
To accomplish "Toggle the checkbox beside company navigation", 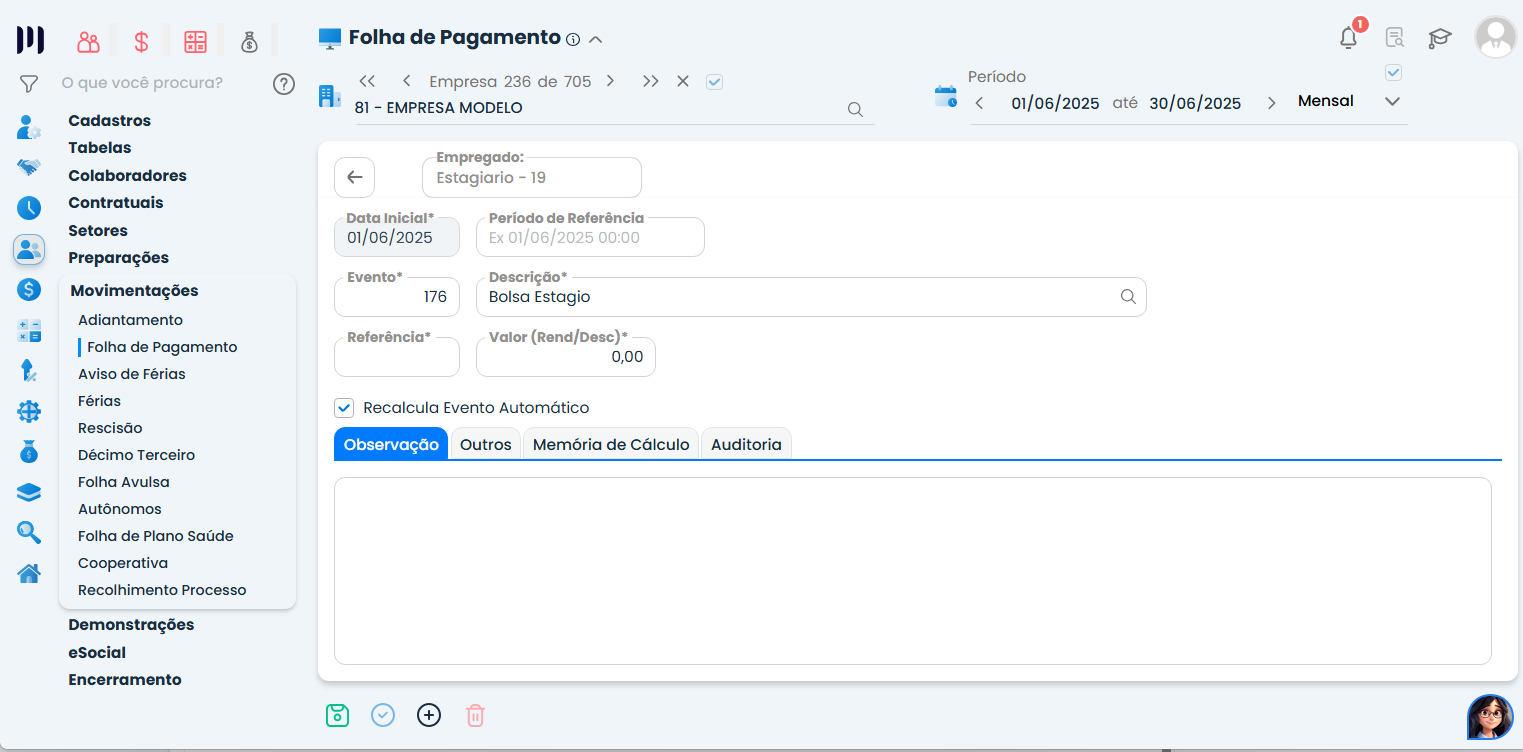I will pyautogui.click(x=714, y=82).
